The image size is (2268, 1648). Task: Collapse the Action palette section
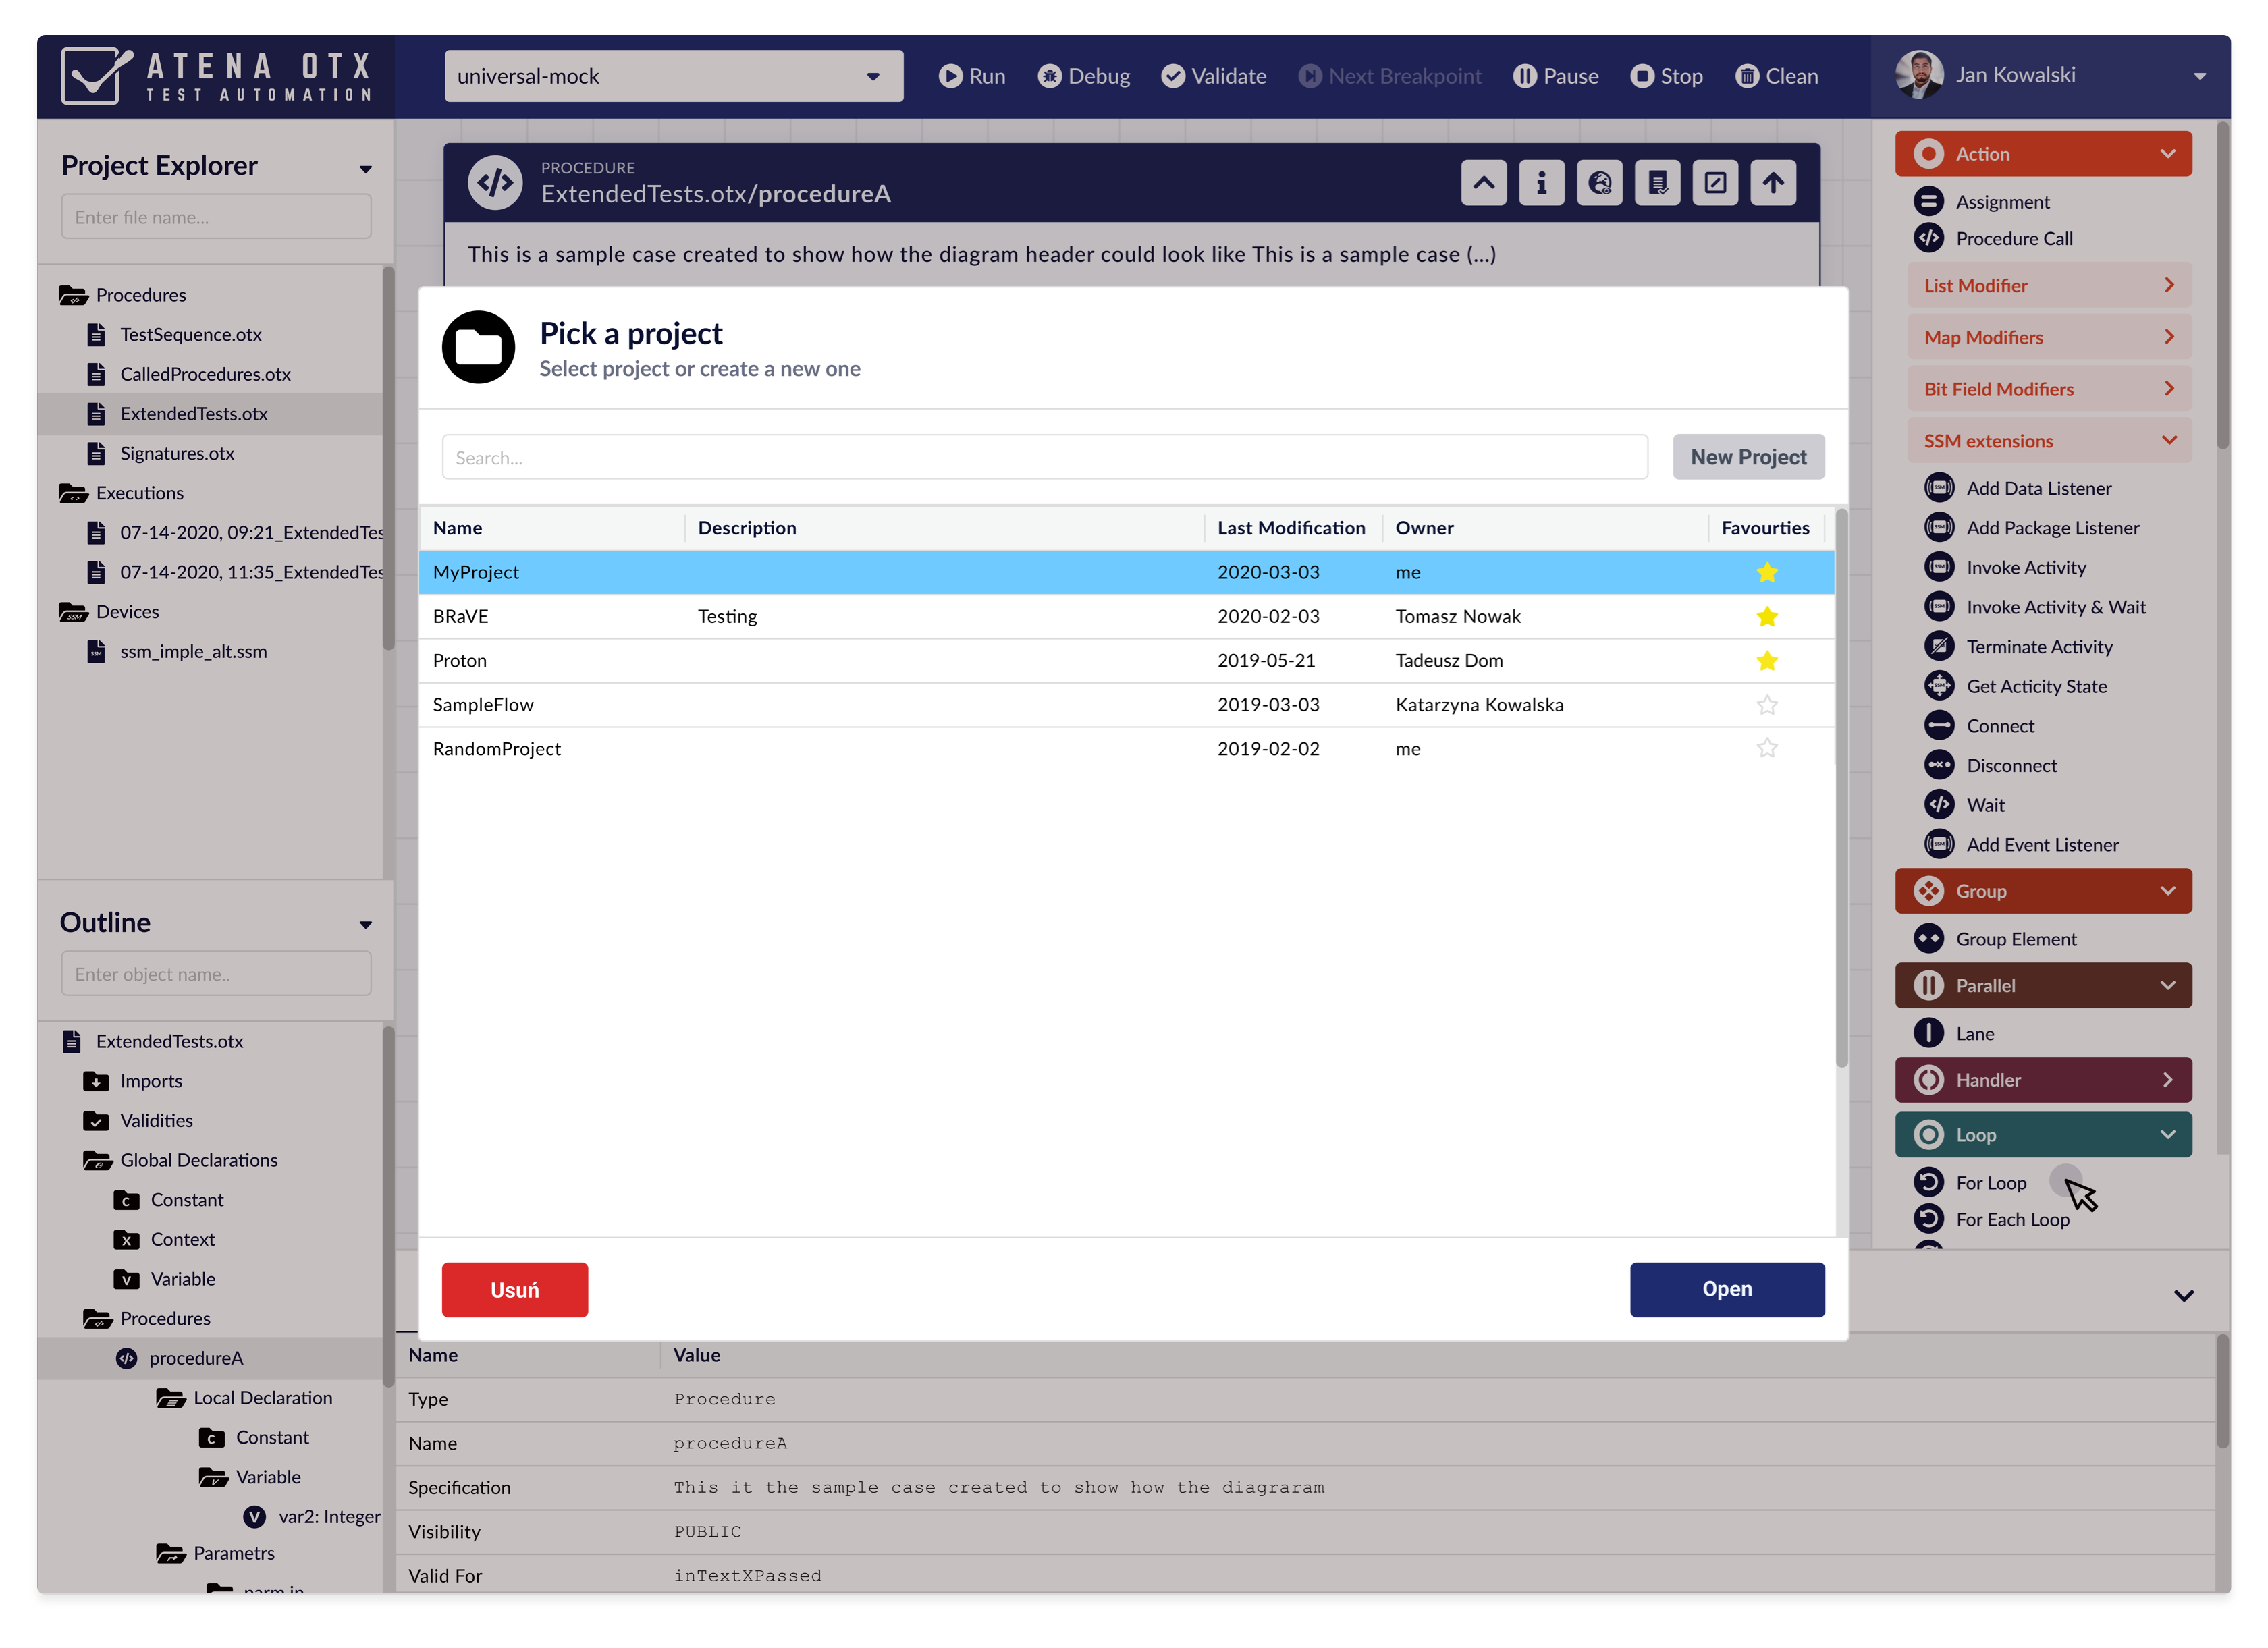pyautogui.click(x=2043, y=154)
